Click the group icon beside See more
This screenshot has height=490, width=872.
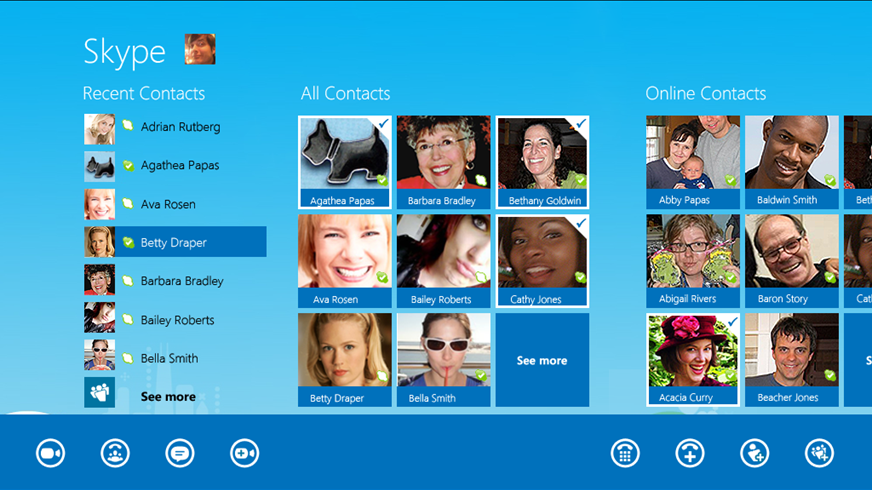pyautogui.click(x=100, y=392)
